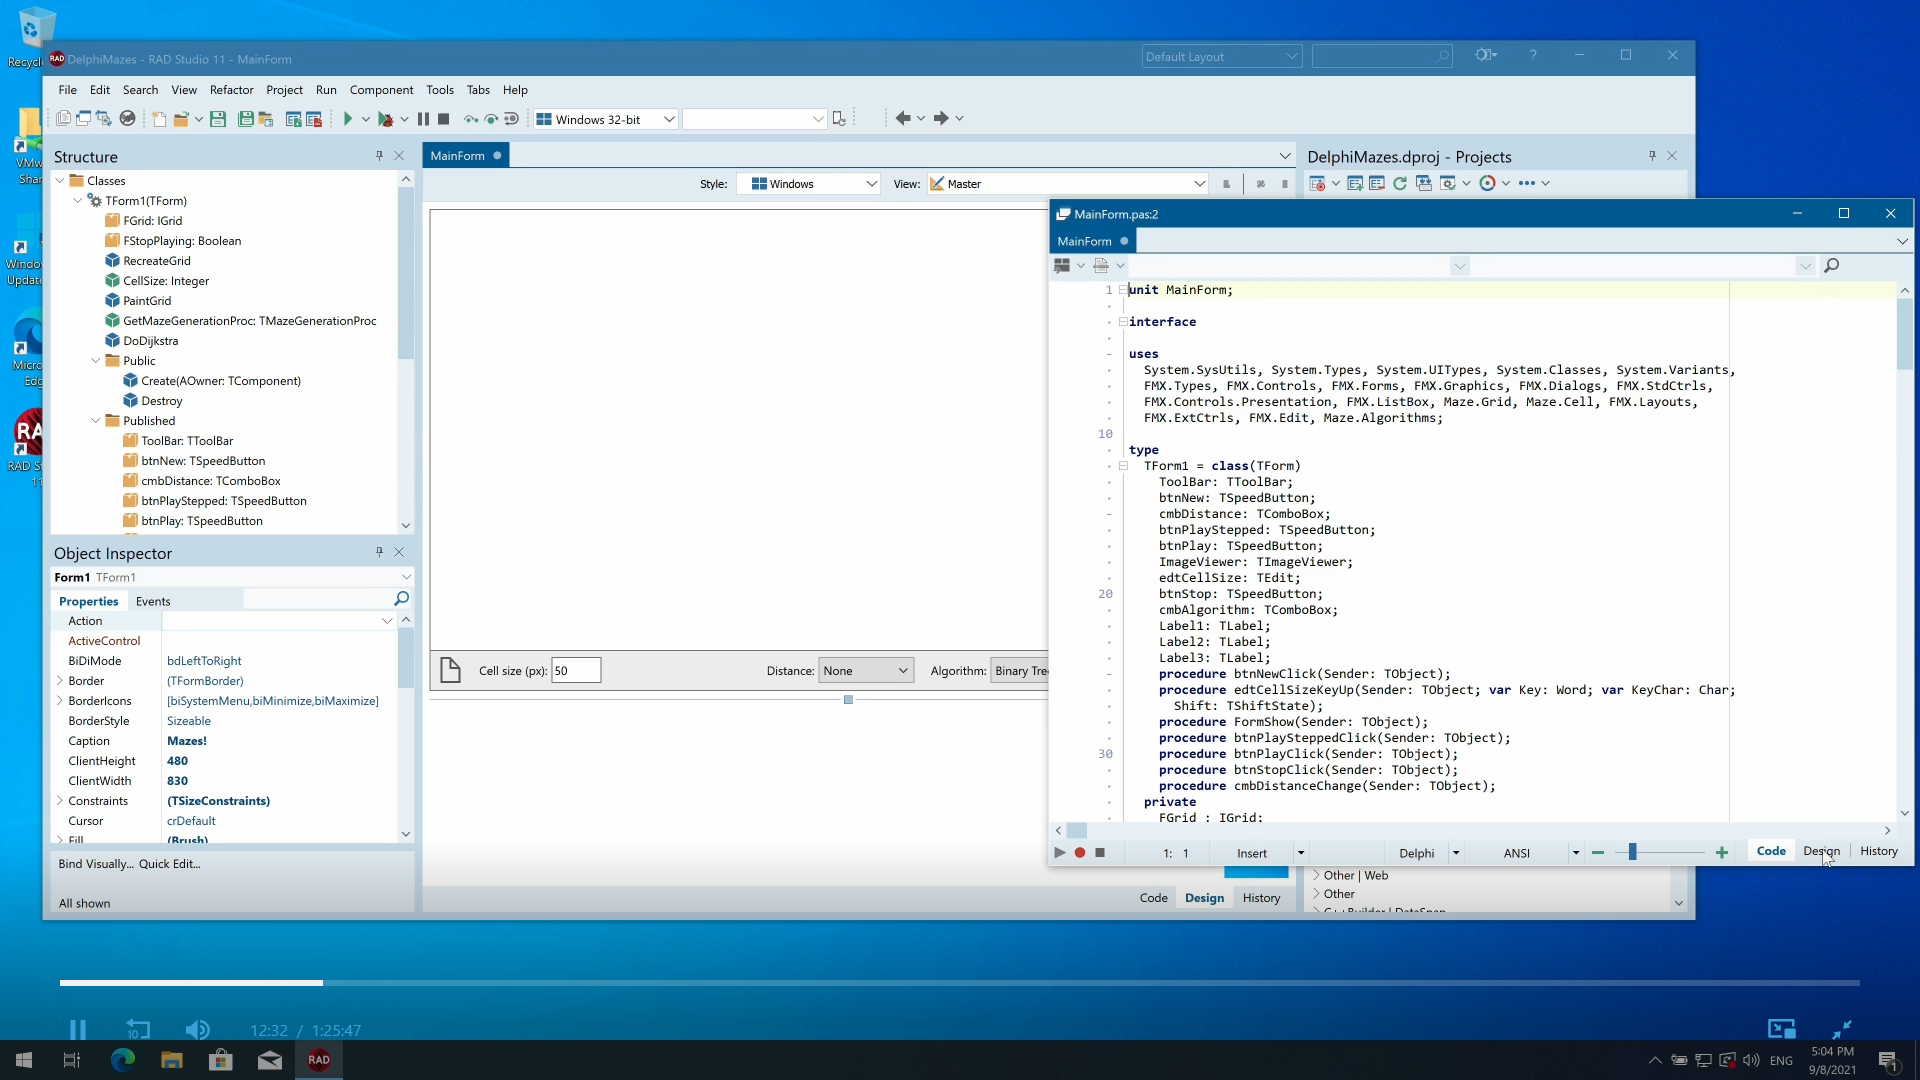Collapse the Published node in Structure tree
The width and height of the screenshot is (1920, 1080).
96,421
